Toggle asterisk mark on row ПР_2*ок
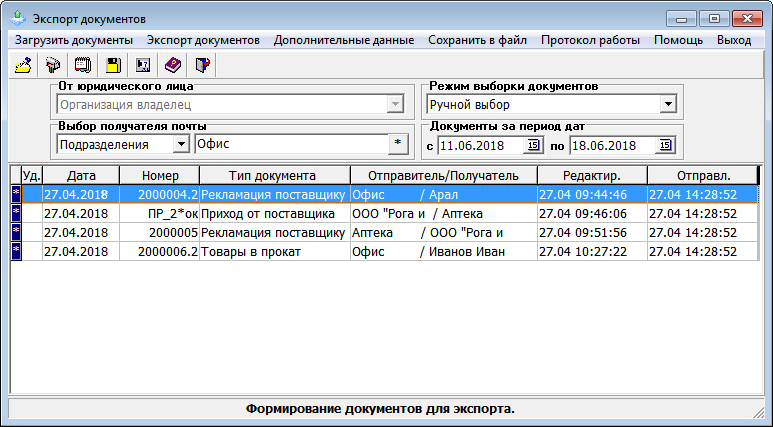Viewport: 773px width, 427px height. coord(16,214)
